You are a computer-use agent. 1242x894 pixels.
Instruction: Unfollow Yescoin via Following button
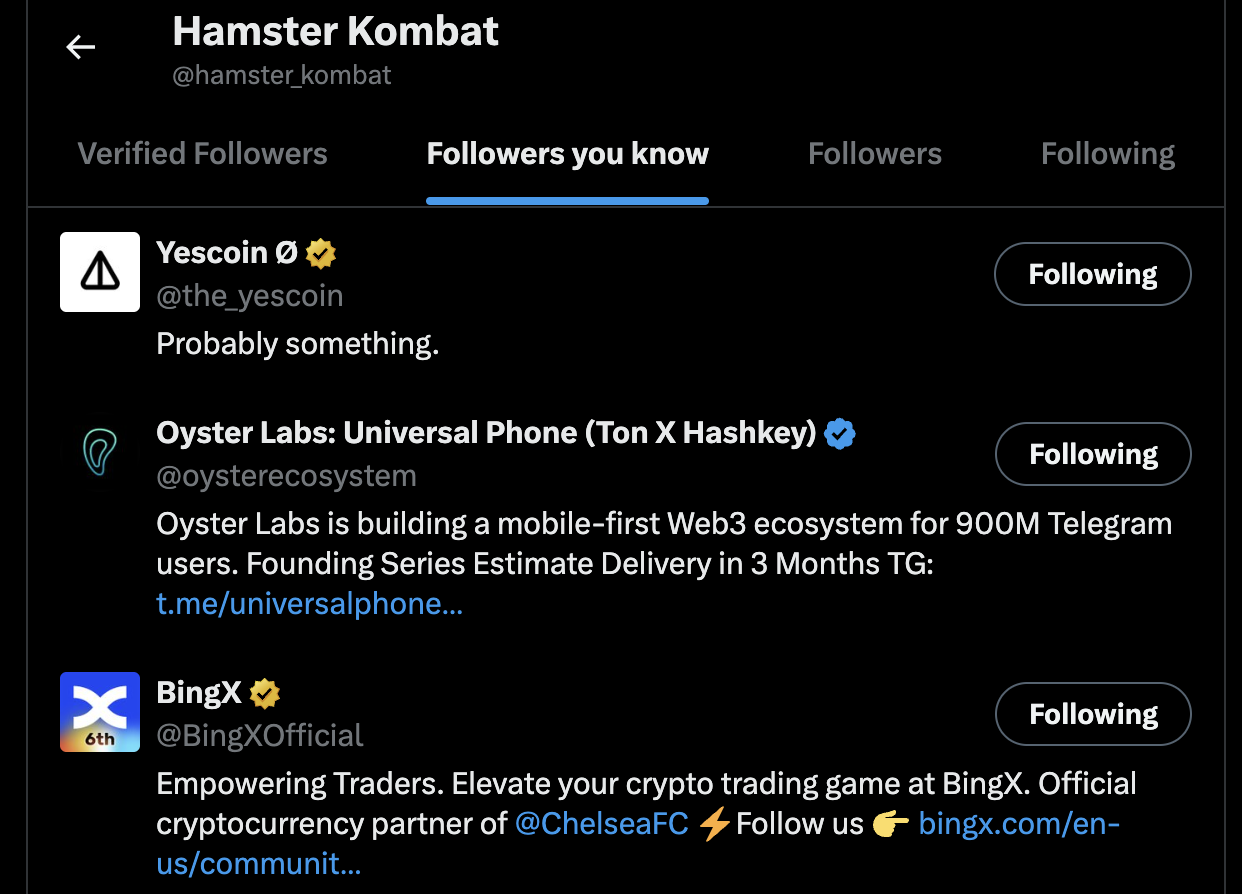coord(1092,274)
